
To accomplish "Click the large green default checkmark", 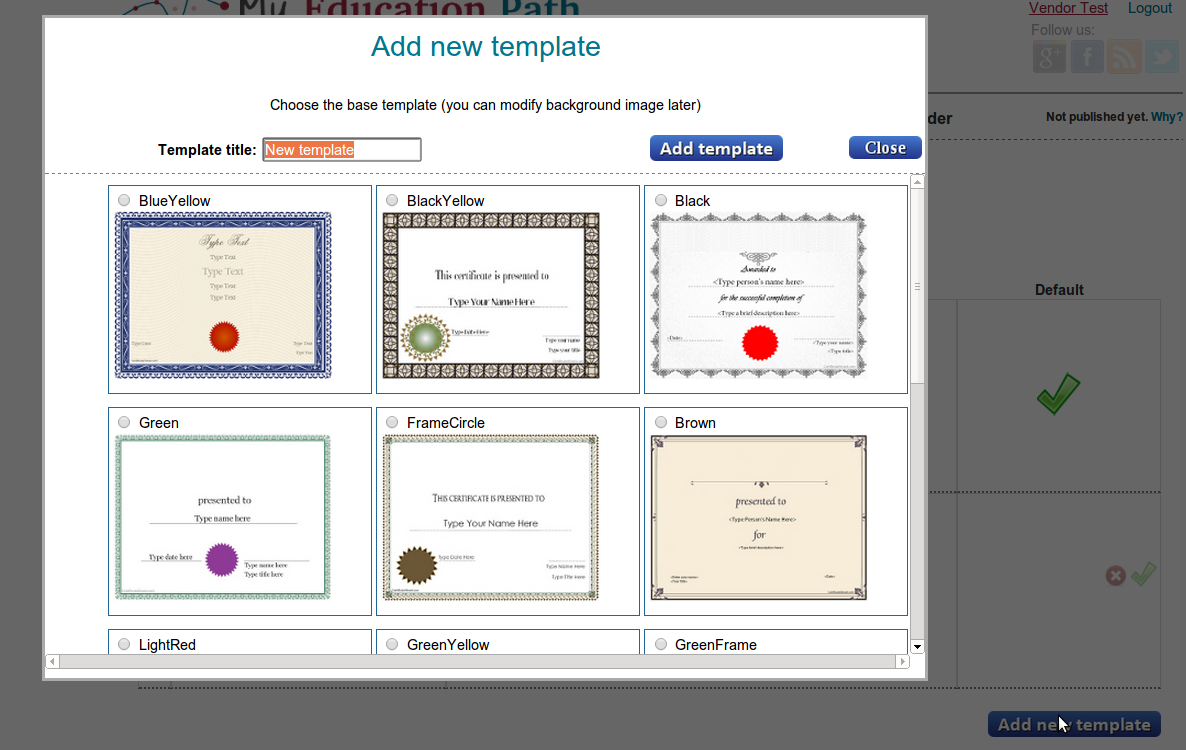I will 1058,393.
